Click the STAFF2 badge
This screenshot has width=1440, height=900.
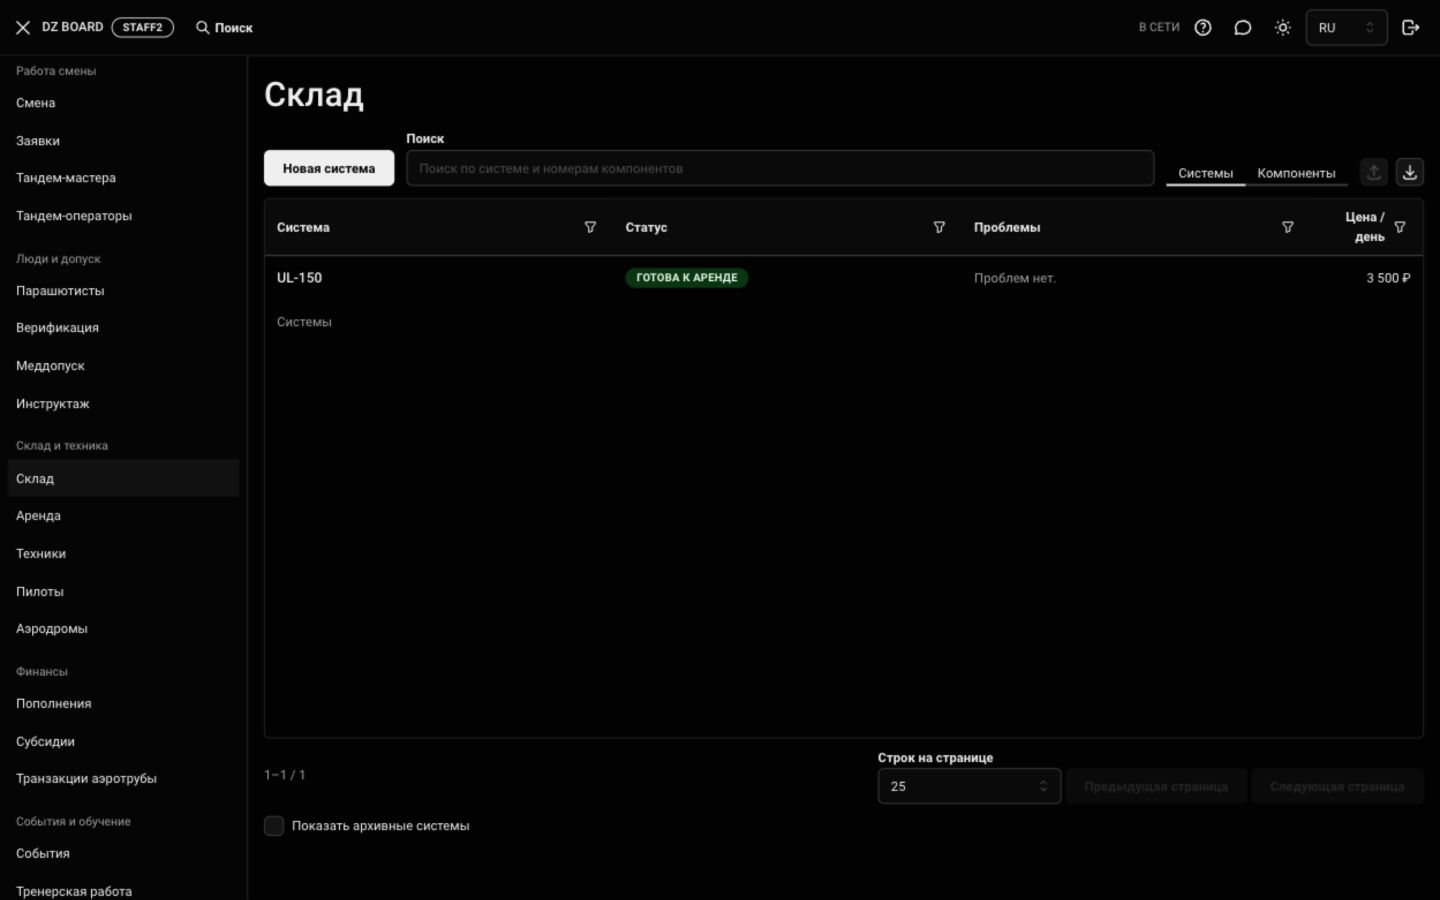143,28
